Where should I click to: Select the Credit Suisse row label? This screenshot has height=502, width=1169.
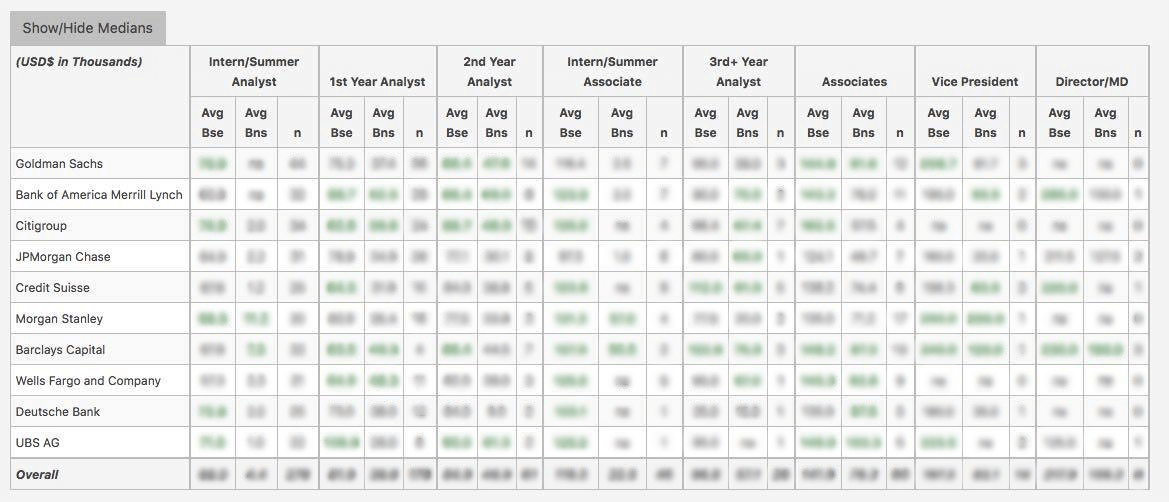click(53, 287)
